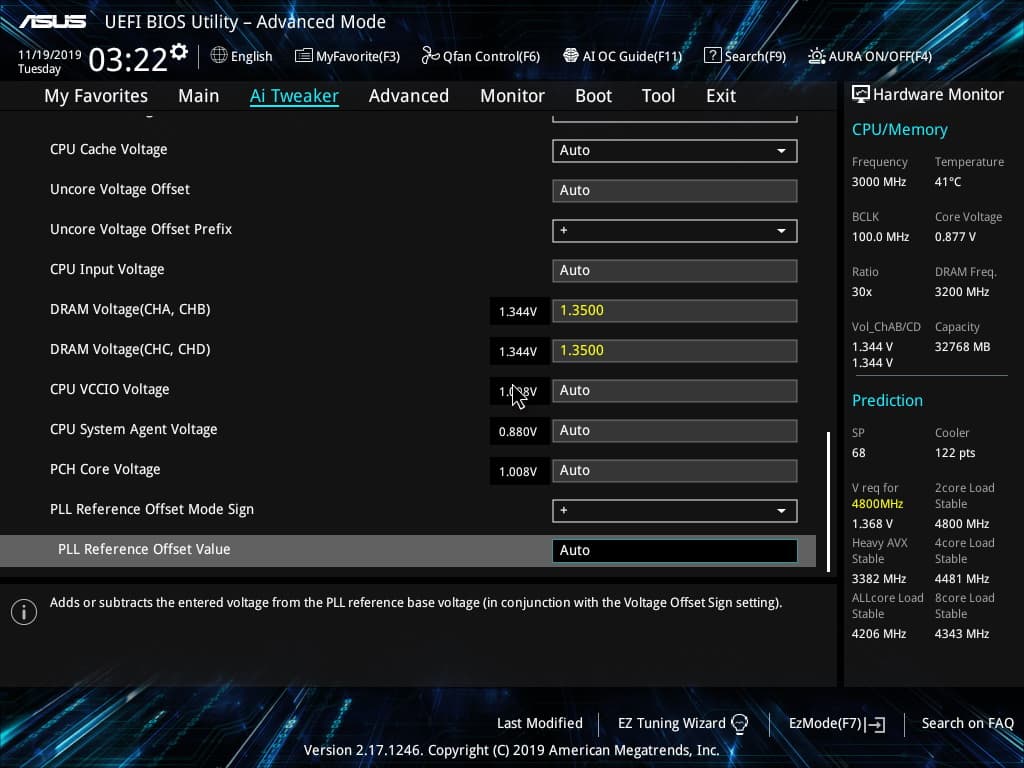The width and height of the screenshot is (1024, 768).
Task: Click the 122 pts Cooler score
Action: [x=955, y=453]
